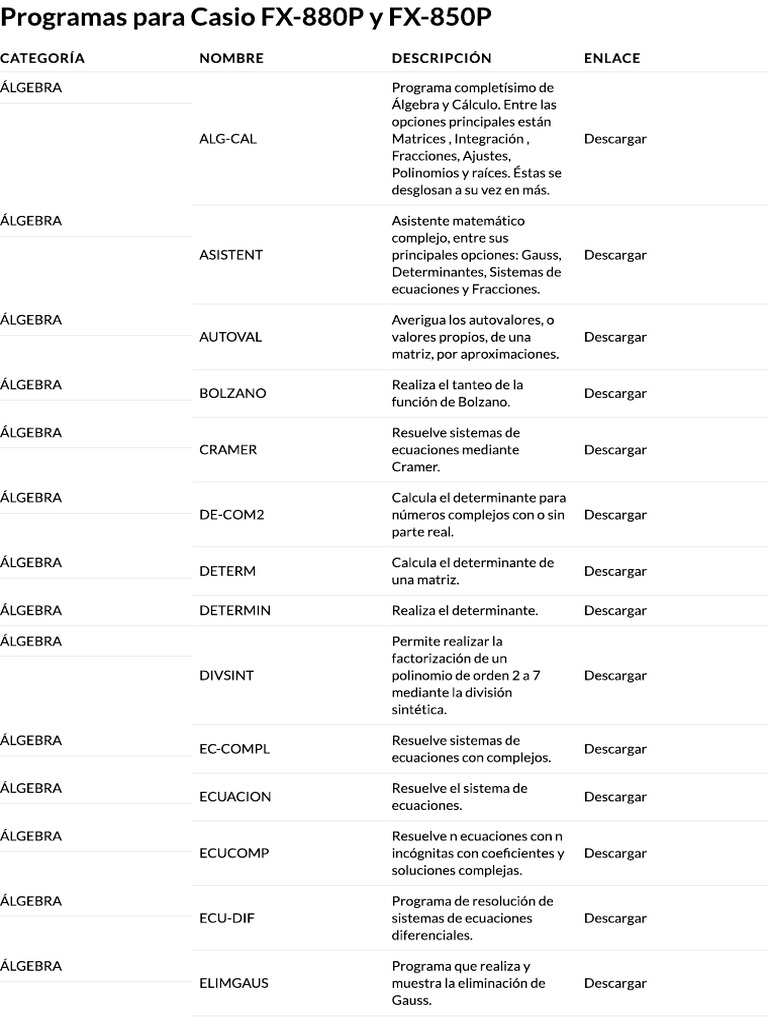Select the DESCRIPCIÓN column header
768x1024 pixels.
441,58
